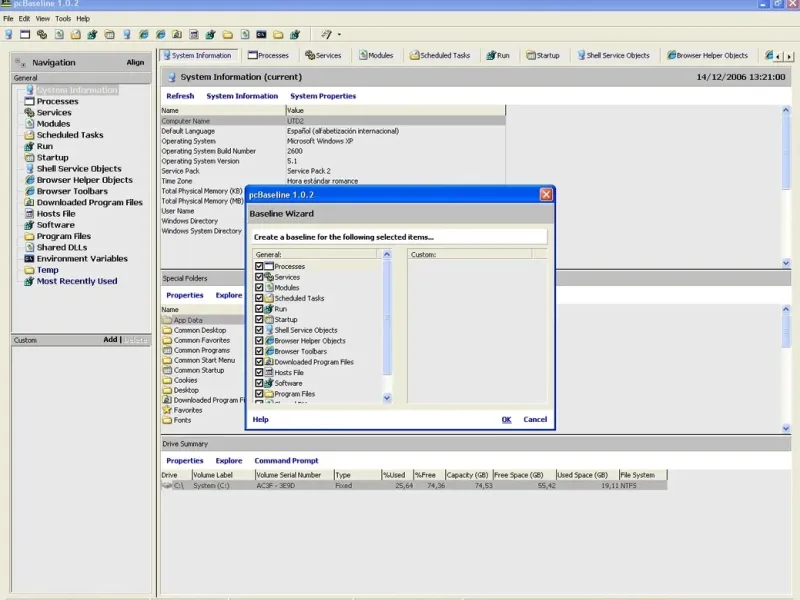Click the Most Recently Used icon in navigation
800x600 pixels.
[29, 281]
